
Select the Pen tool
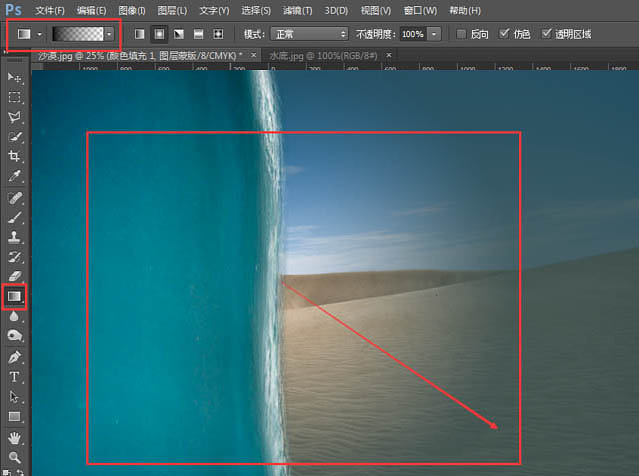(14, 357)
